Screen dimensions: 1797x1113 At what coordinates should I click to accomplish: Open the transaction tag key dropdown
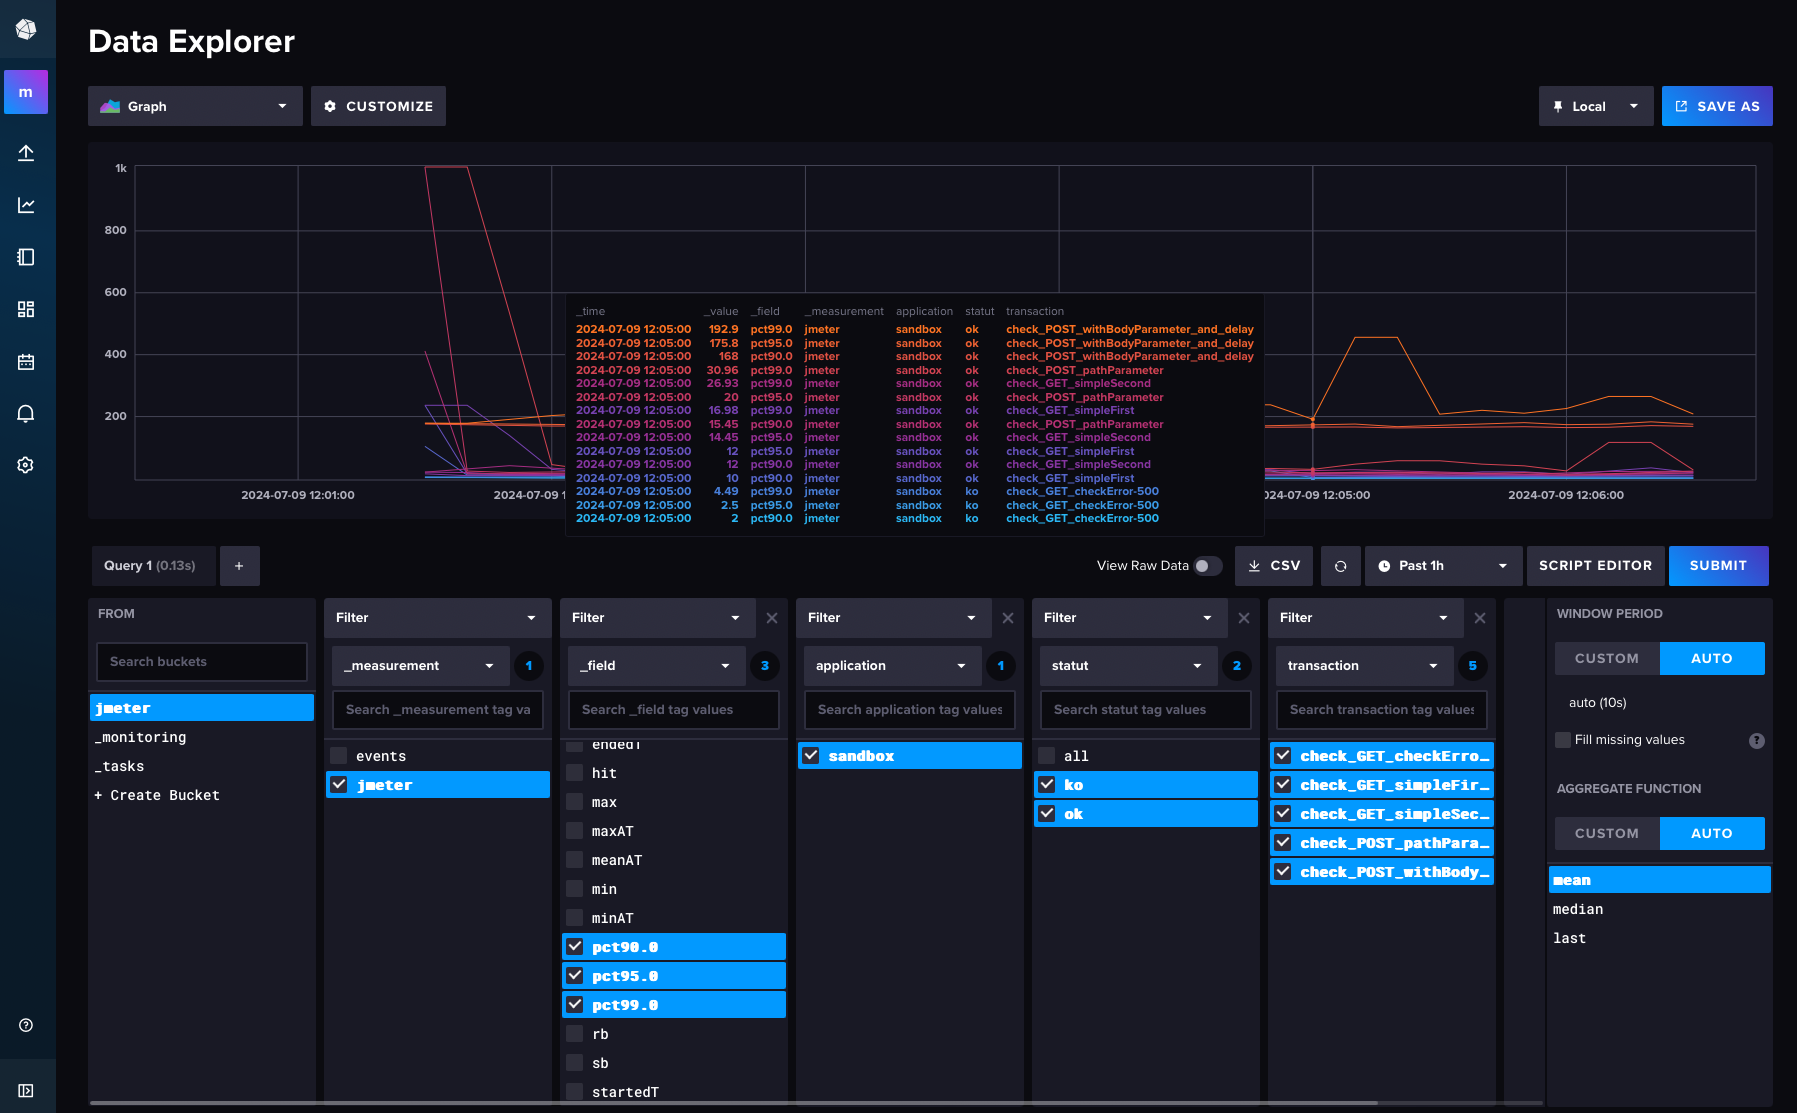(x=1365, y=666)
